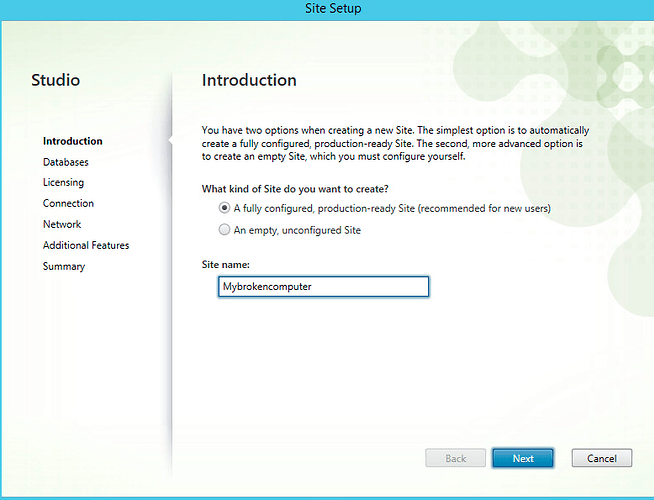Image resolution: width=654 pixels, height=500 pixels.
Task: Select the empty, unconfigured Site option
Action: 224,230
